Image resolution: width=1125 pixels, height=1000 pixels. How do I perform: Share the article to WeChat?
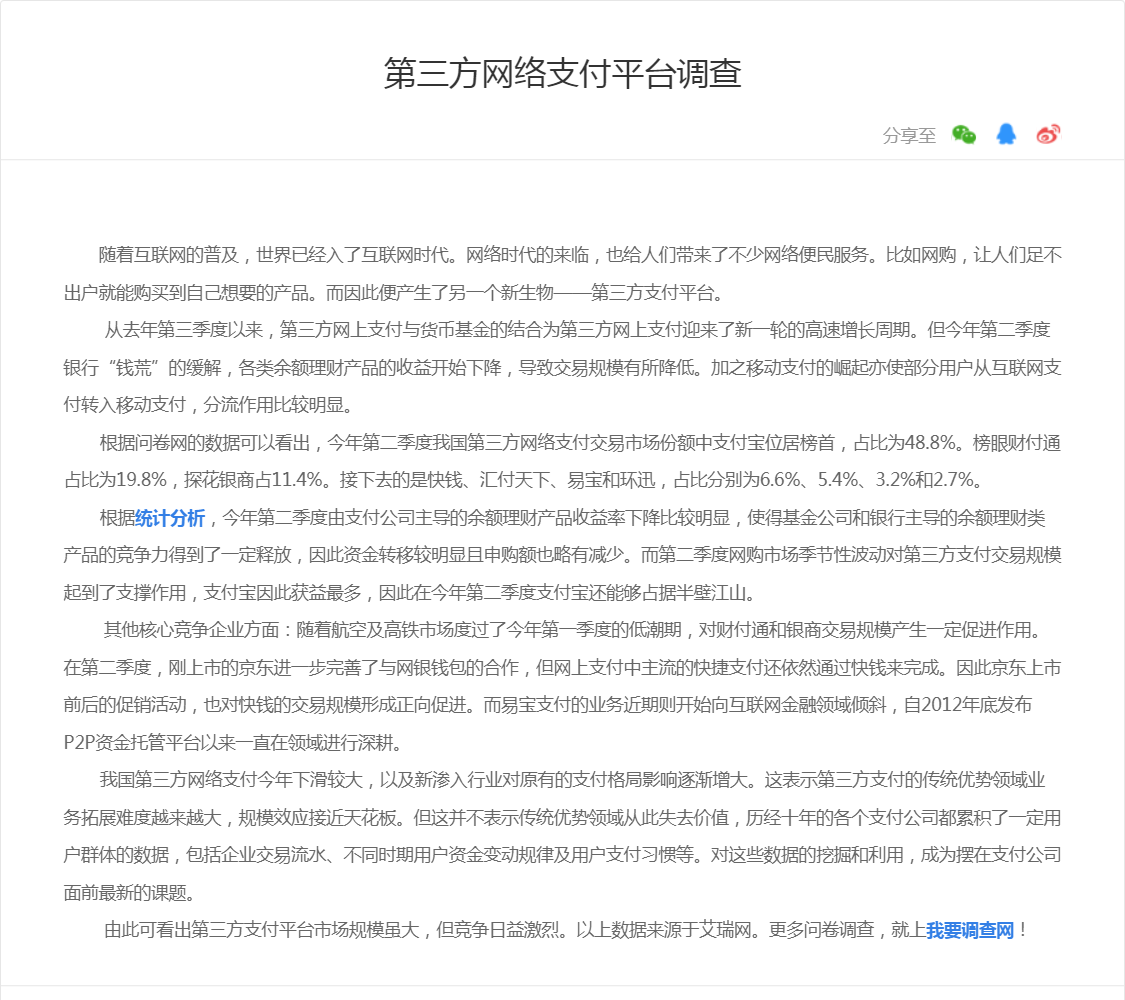click(964, 135)
